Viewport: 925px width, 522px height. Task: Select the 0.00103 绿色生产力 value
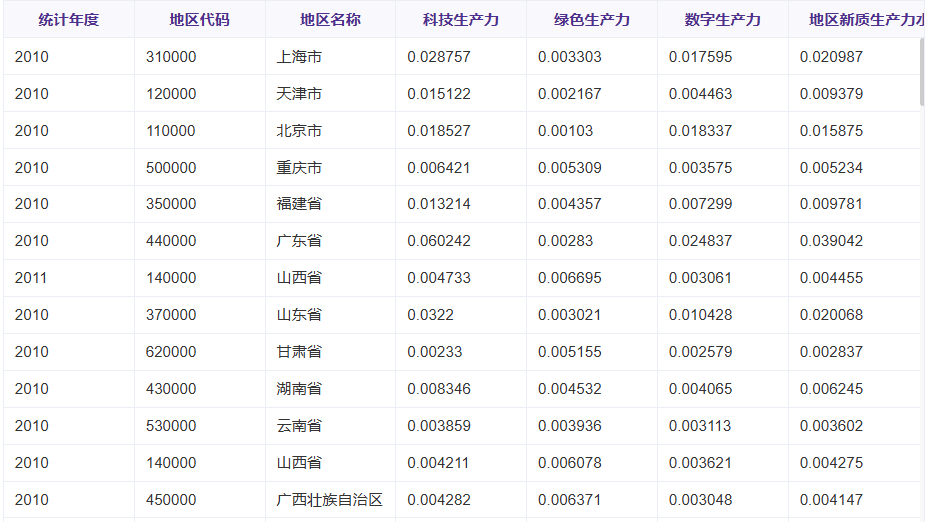[566, 131]
